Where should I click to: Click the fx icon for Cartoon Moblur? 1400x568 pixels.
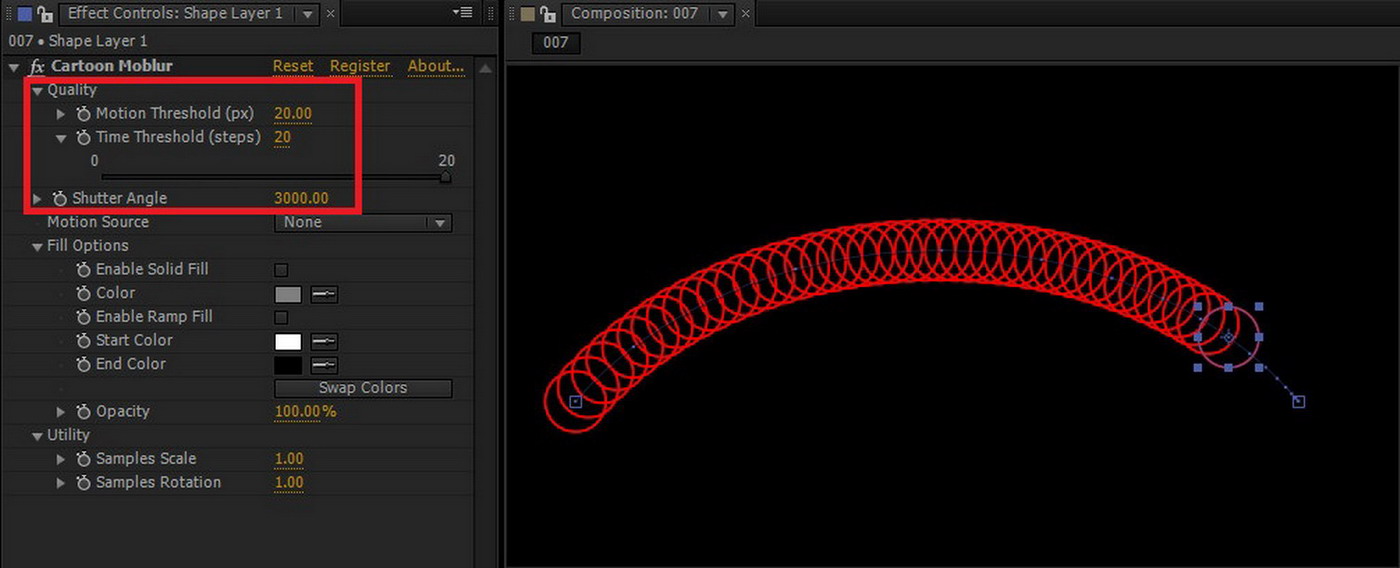click(37, 67)
